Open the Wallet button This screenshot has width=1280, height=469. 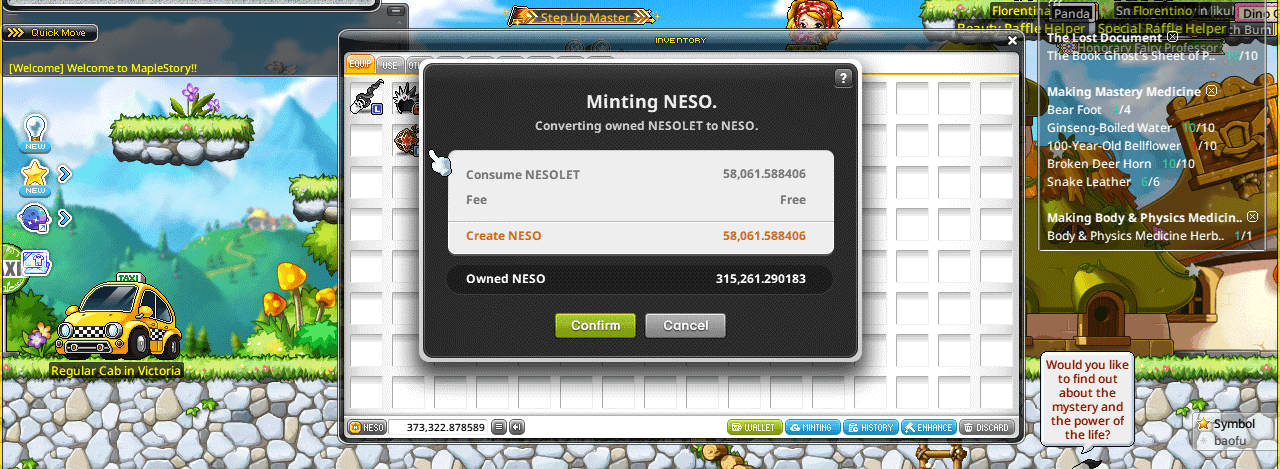point(754,427)
